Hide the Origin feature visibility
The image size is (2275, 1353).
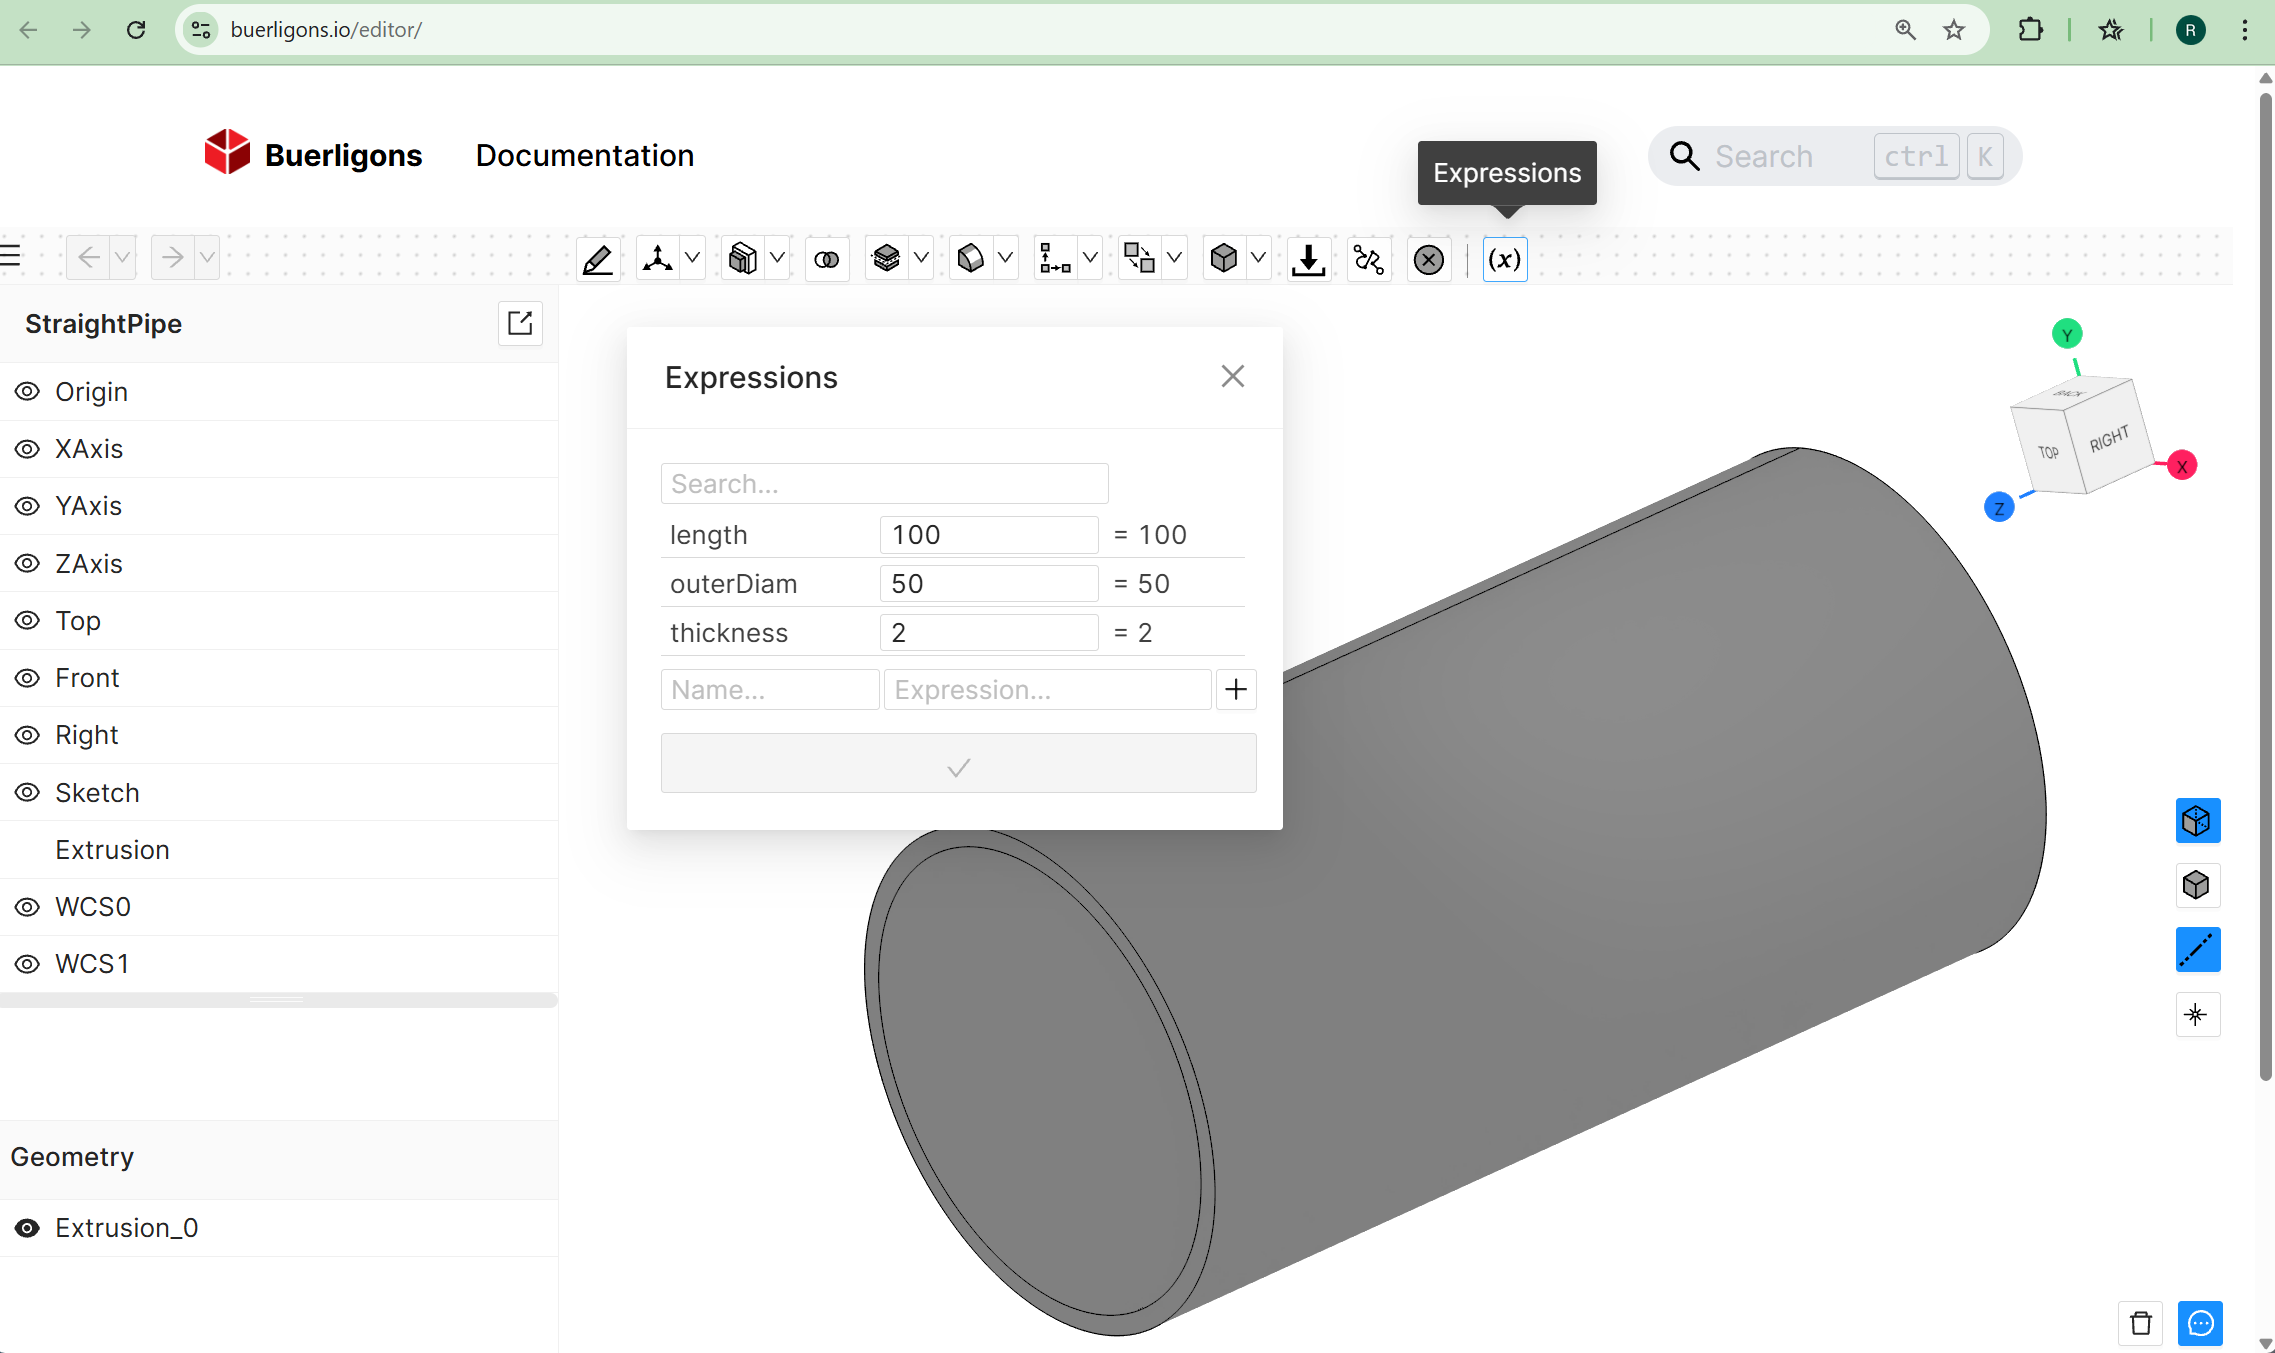27,391
